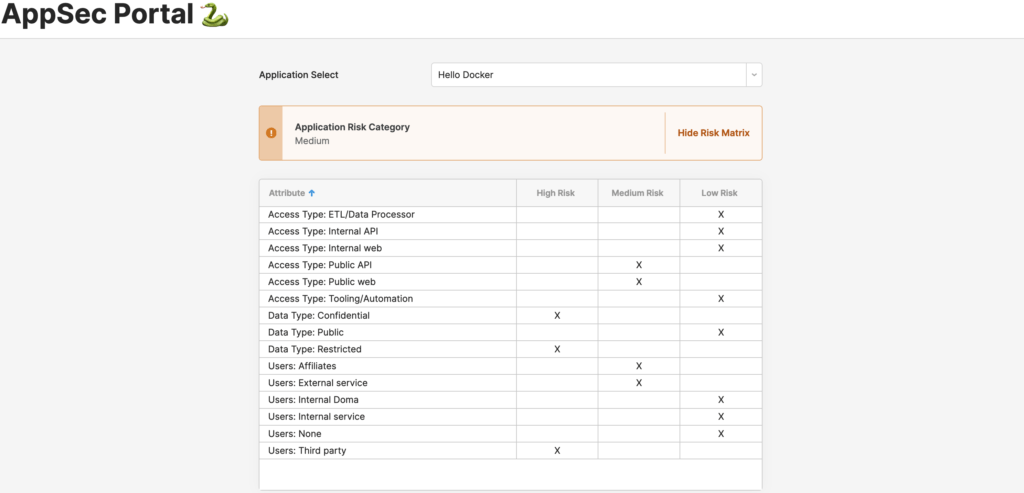Click the Attribute column header
The image size is (1024, 493).
[x=388, y=193]
